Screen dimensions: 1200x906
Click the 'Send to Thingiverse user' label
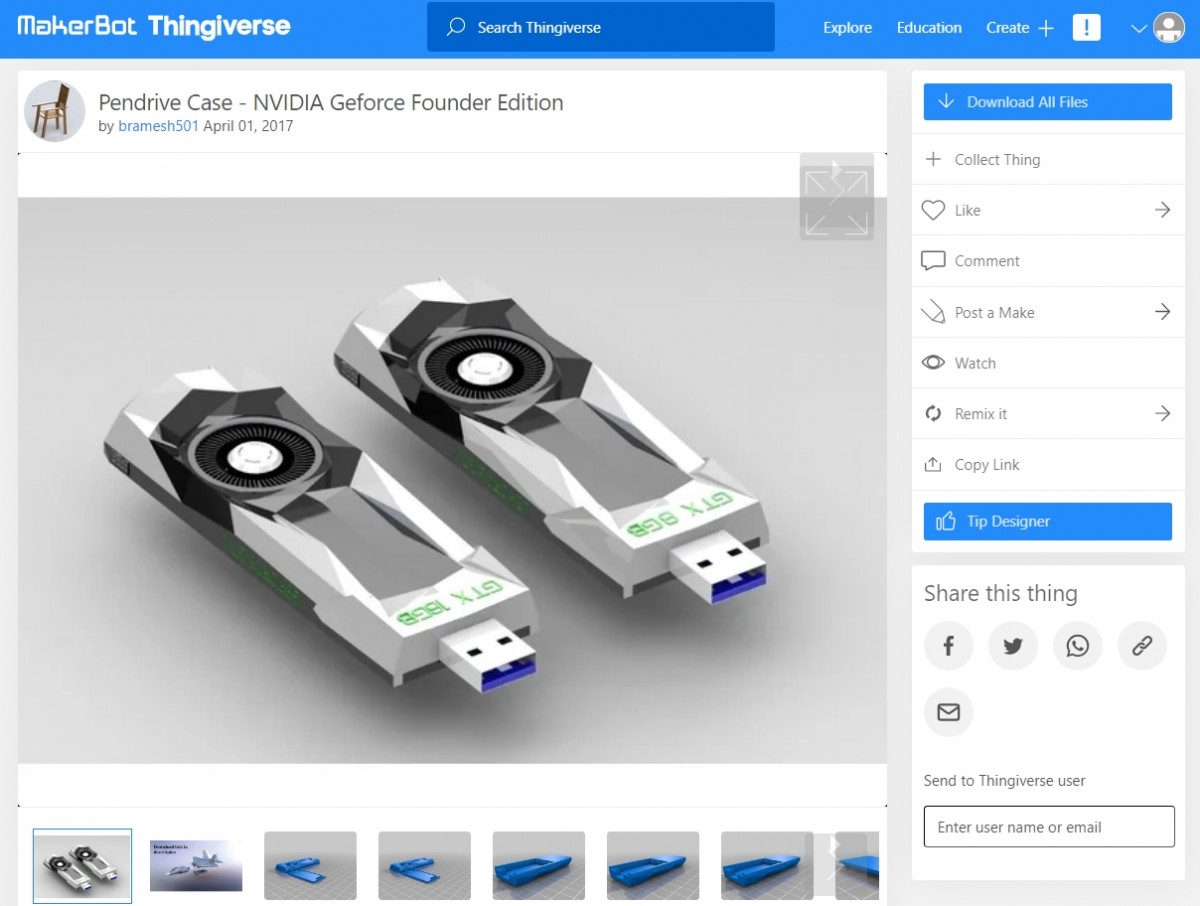(x=1004, y=781)
